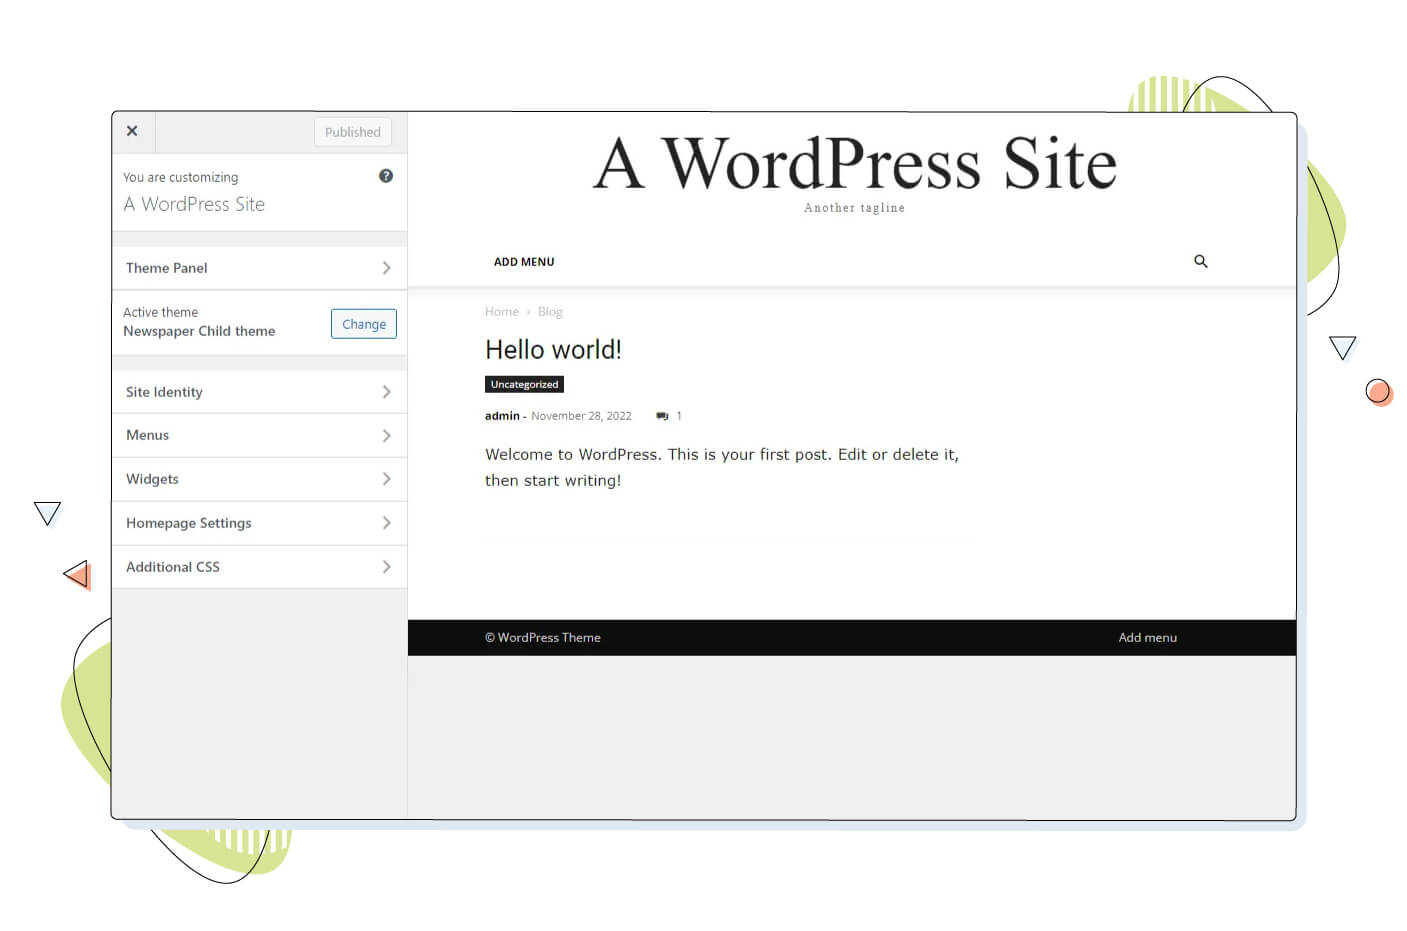Expand the Theme Panel chevron

coord(386,268)
